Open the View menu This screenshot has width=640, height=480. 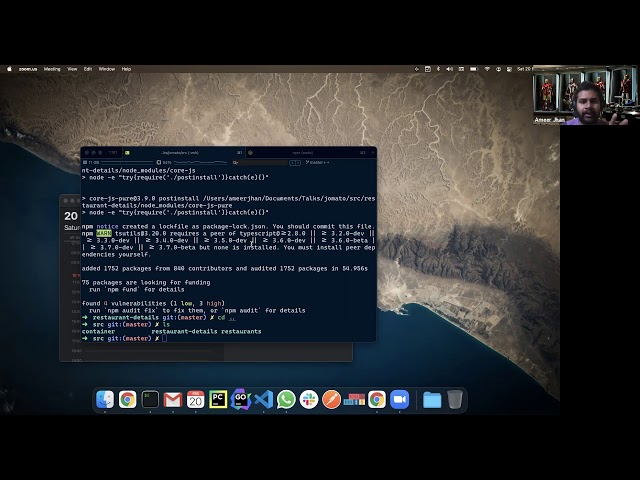pos(72,69)
